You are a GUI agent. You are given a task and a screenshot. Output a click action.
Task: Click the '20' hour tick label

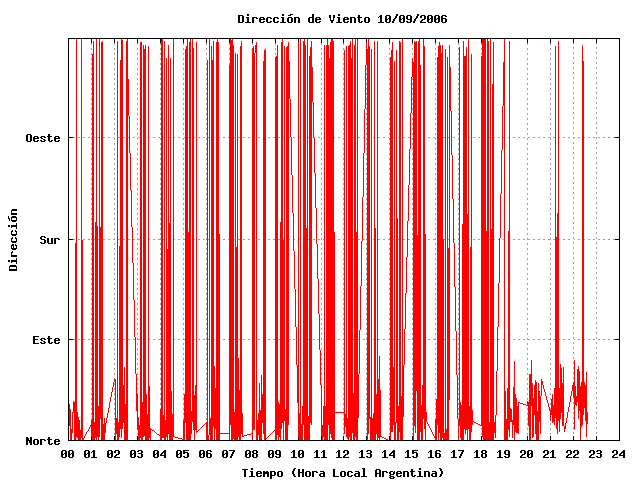pyautogui.click(x=527, y=454)
